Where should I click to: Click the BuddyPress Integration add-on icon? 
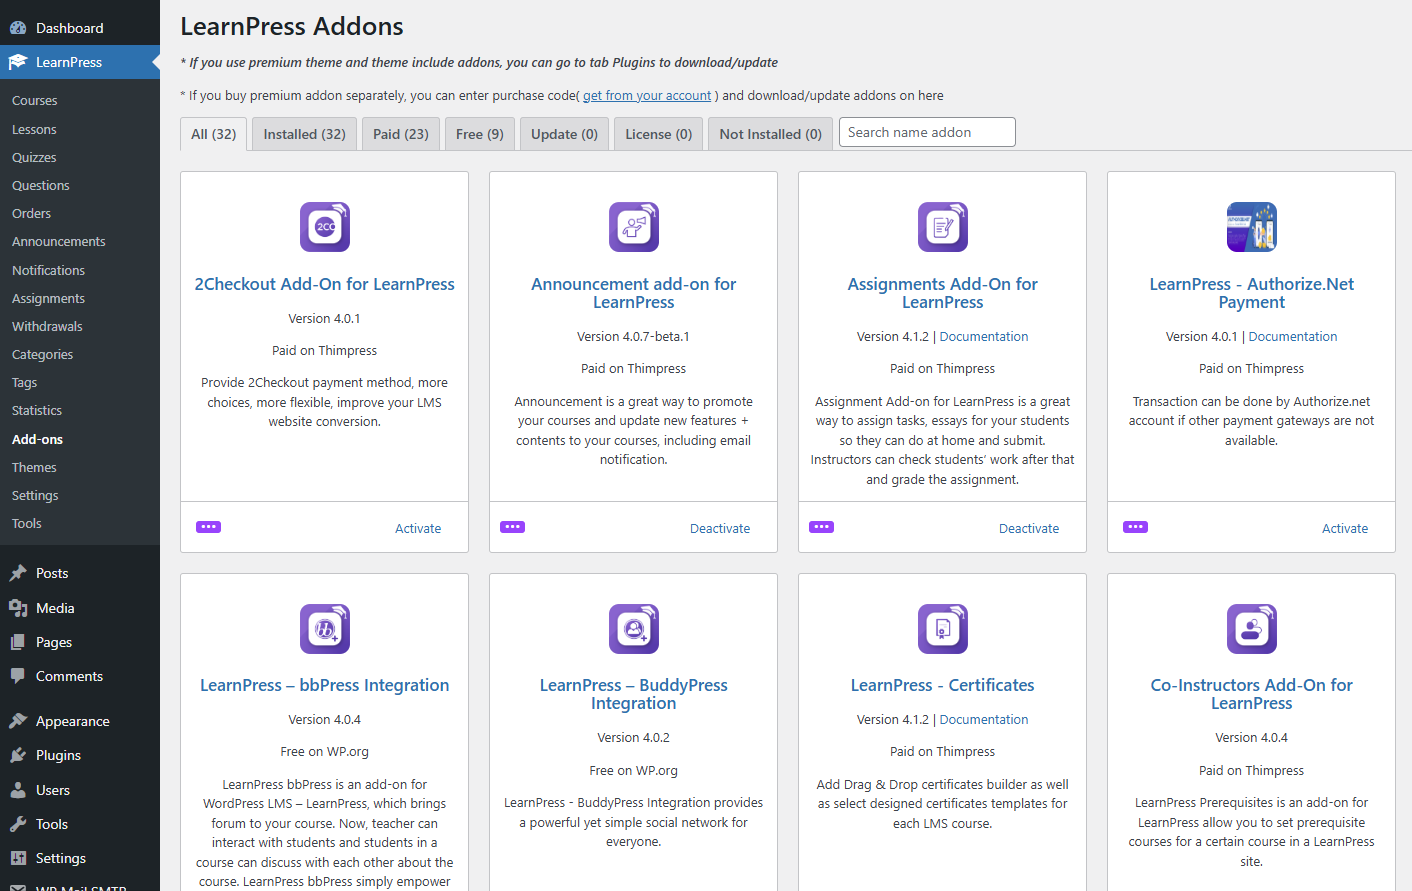tap(634, 629)
